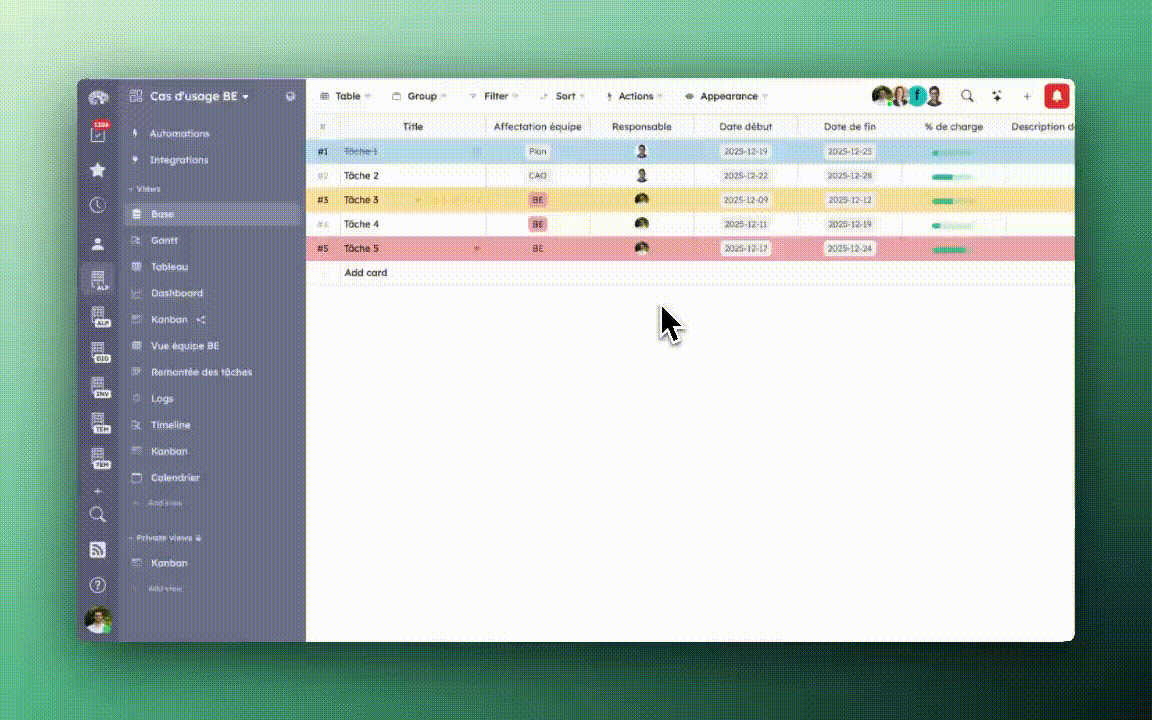Open the Tâche 2 title cell
Screen dimensions: 1152x720
pos(412,176)
